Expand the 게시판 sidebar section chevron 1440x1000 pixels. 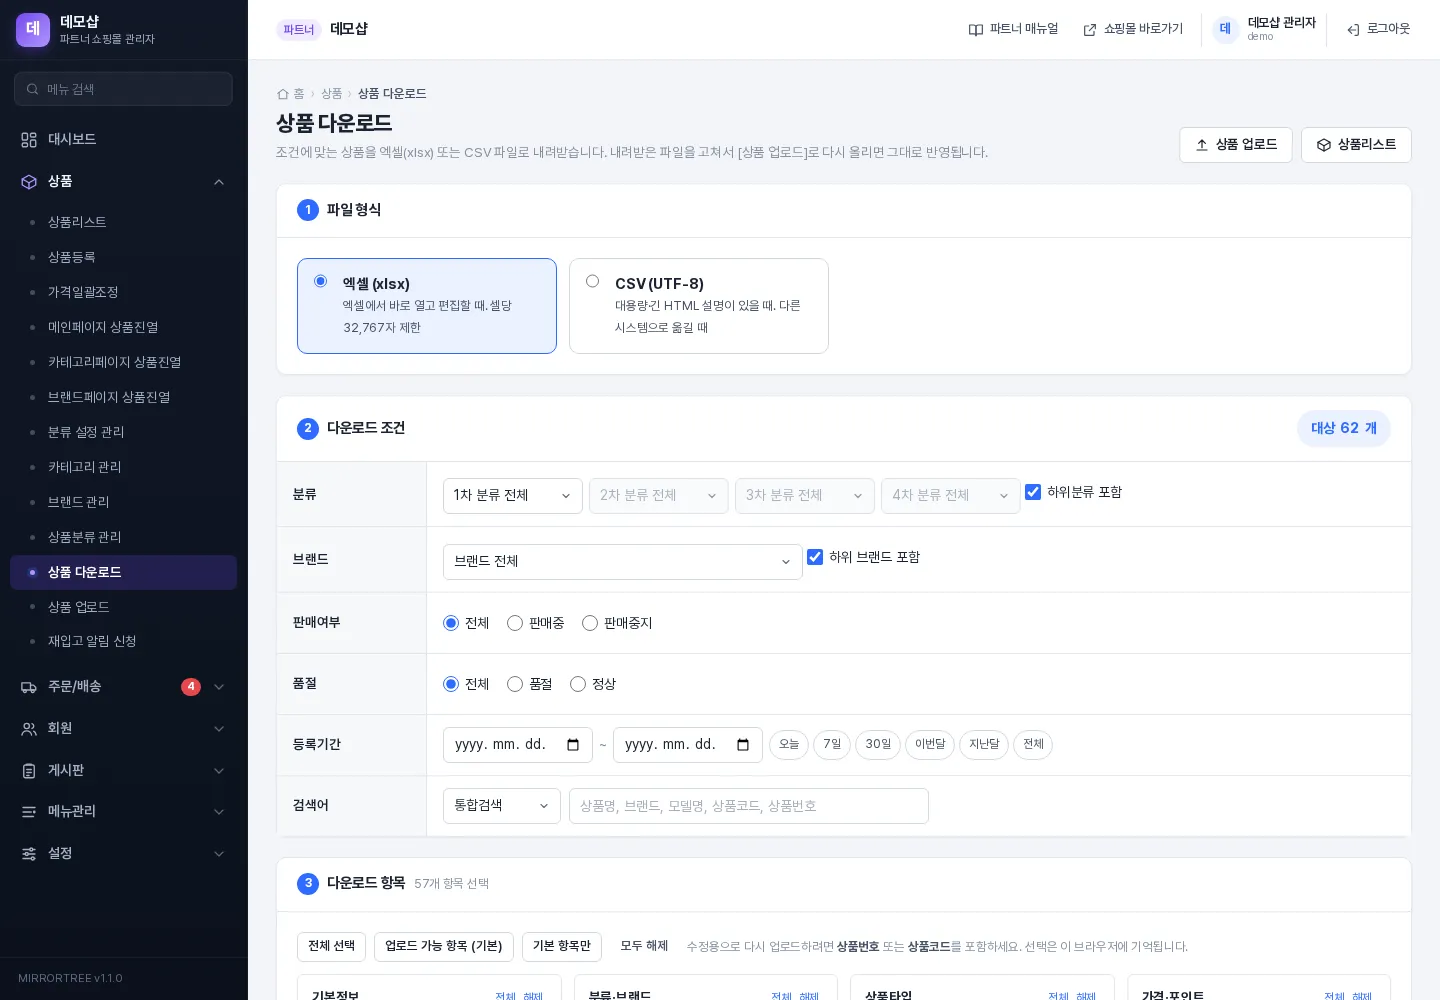point(219,771)
